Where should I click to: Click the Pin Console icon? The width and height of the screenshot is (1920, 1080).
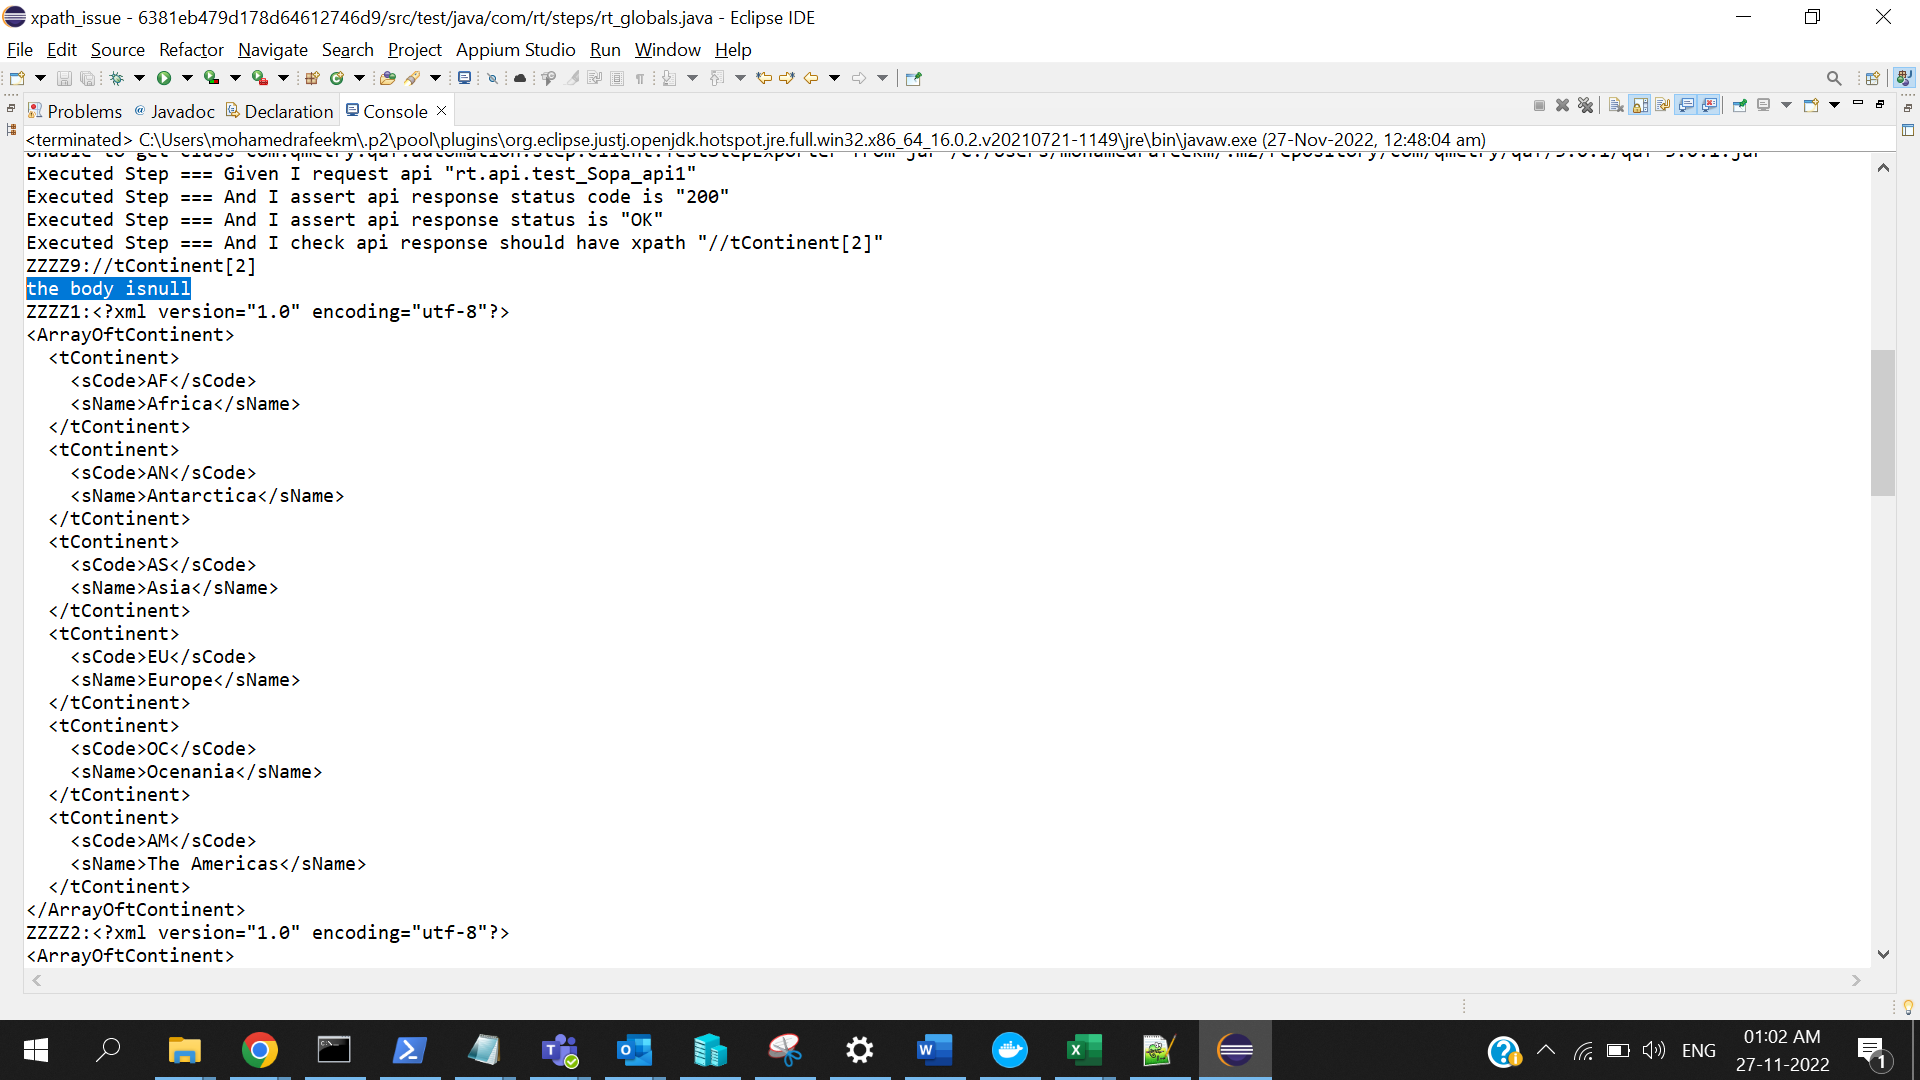[1740, 105]
